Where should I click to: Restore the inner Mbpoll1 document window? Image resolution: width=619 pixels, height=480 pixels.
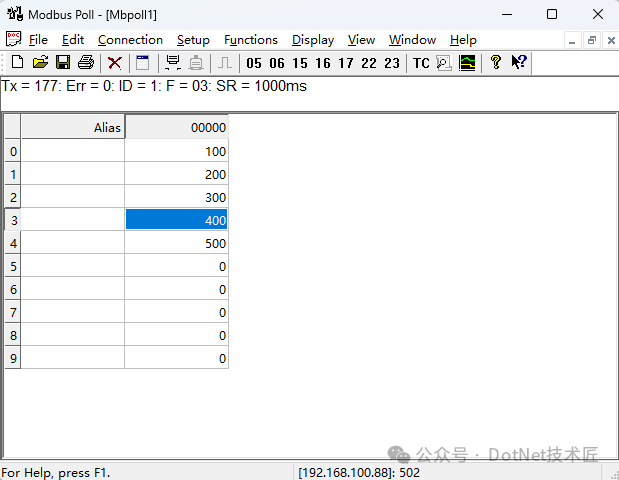coord(591,40)
